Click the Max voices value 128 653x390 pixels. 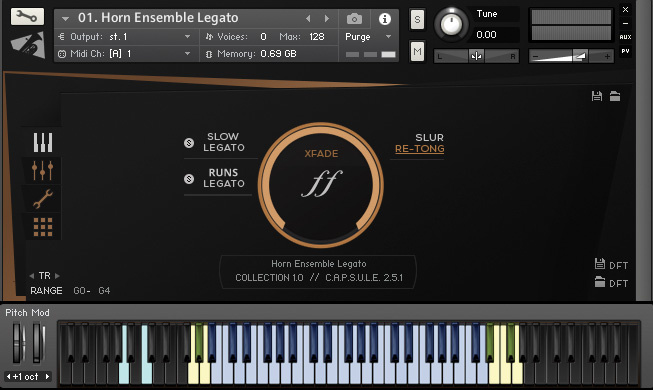click(x=317, y=37)
